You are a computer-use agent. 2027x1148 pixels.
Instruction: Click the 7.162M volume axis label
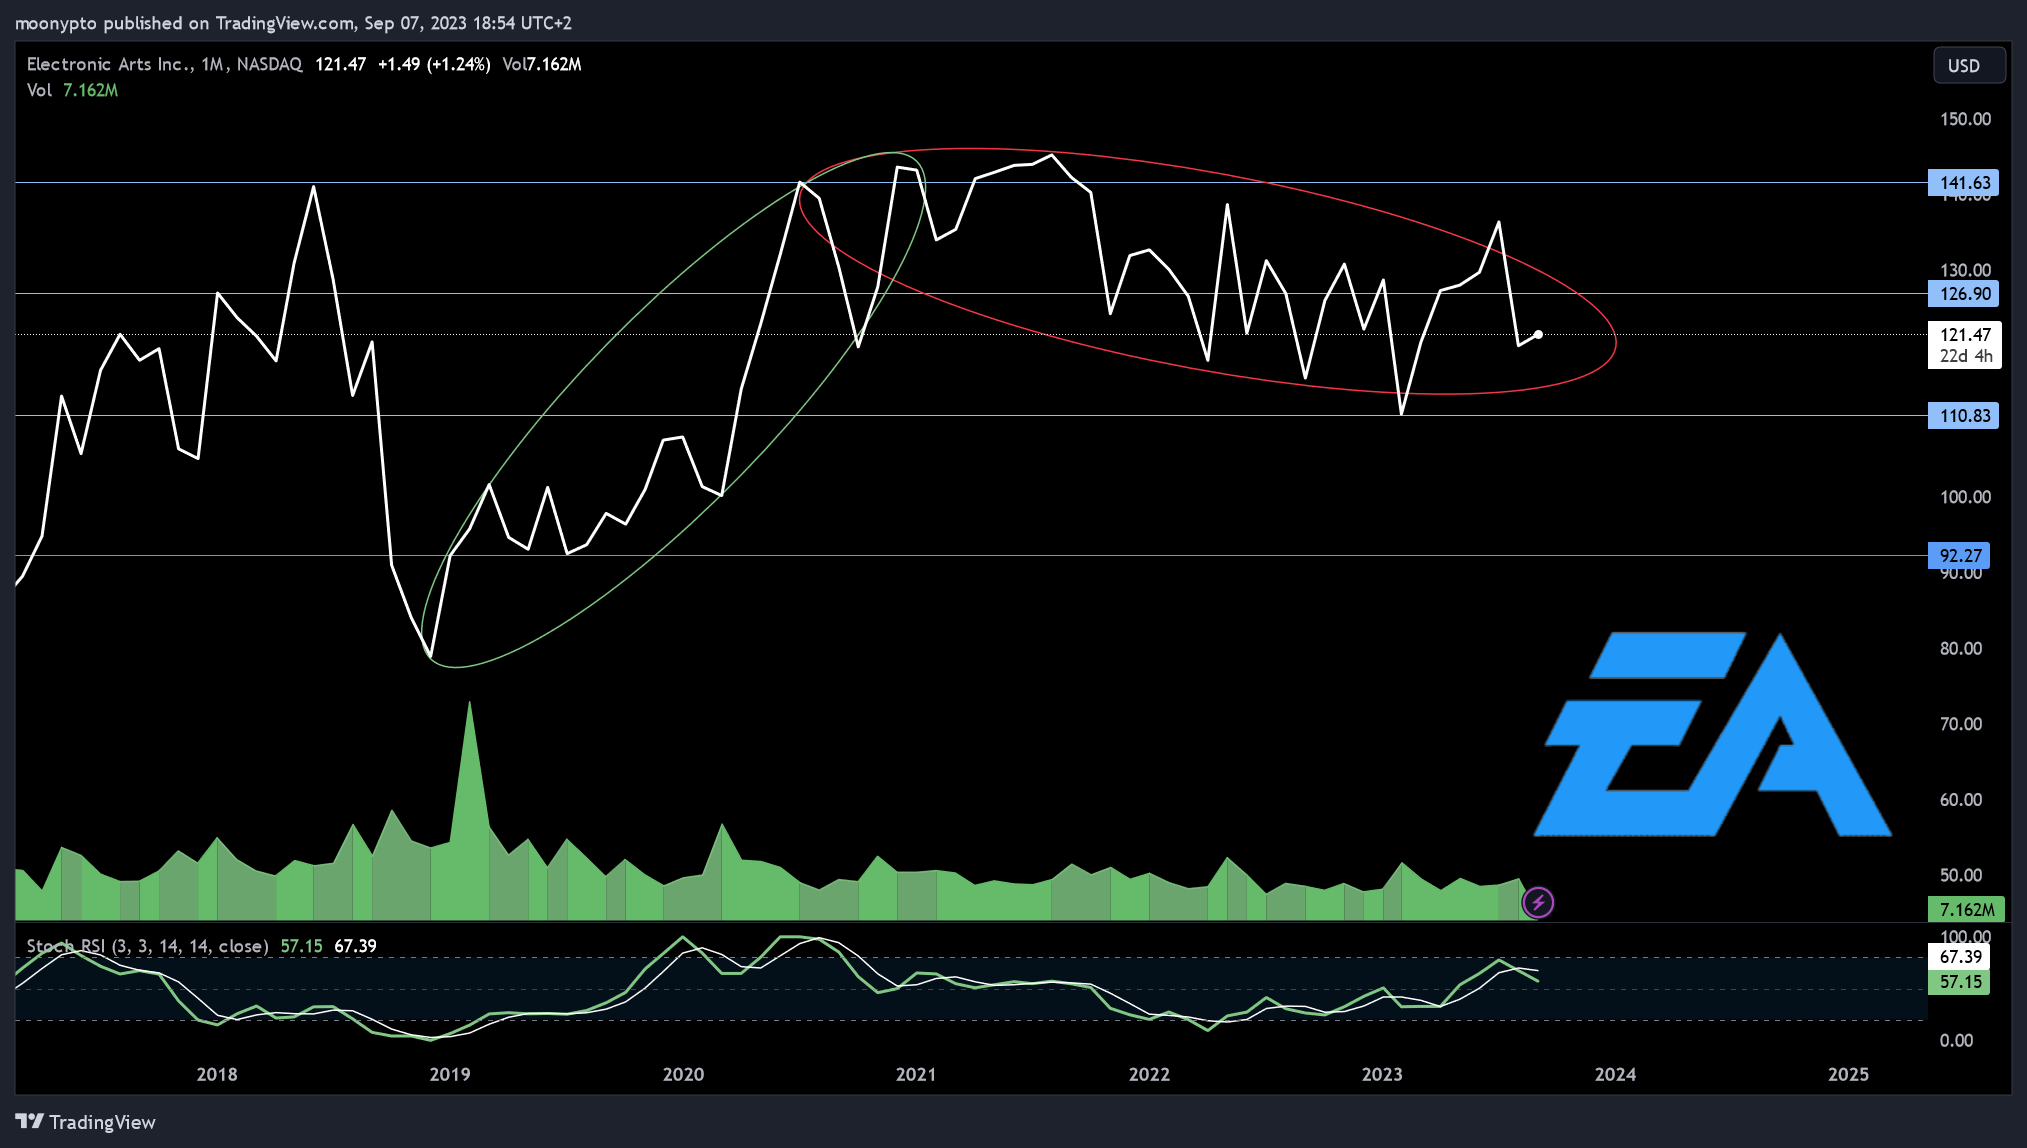tap(1966, 909)
